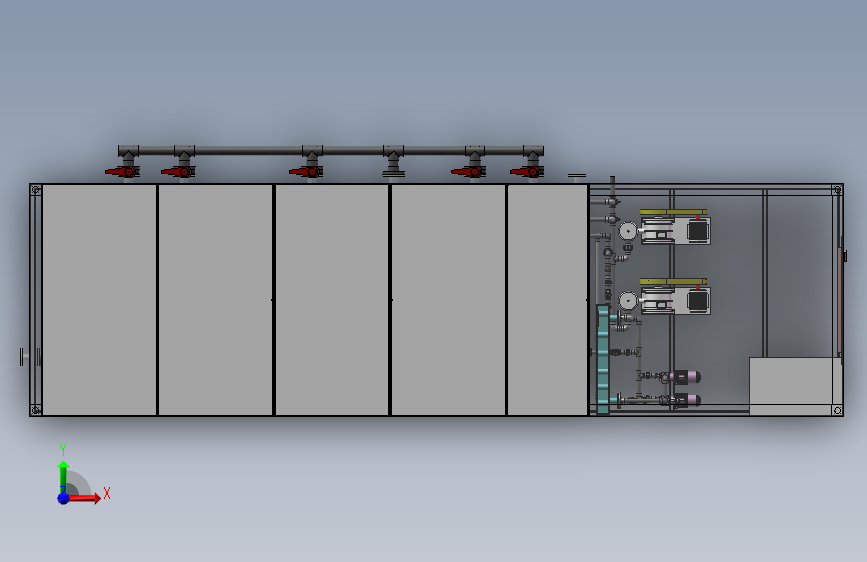The height and width of the screenshot is (562, 867).
Task: Select the teal plate heat exchanger
Action: click(x=603, y=359)
